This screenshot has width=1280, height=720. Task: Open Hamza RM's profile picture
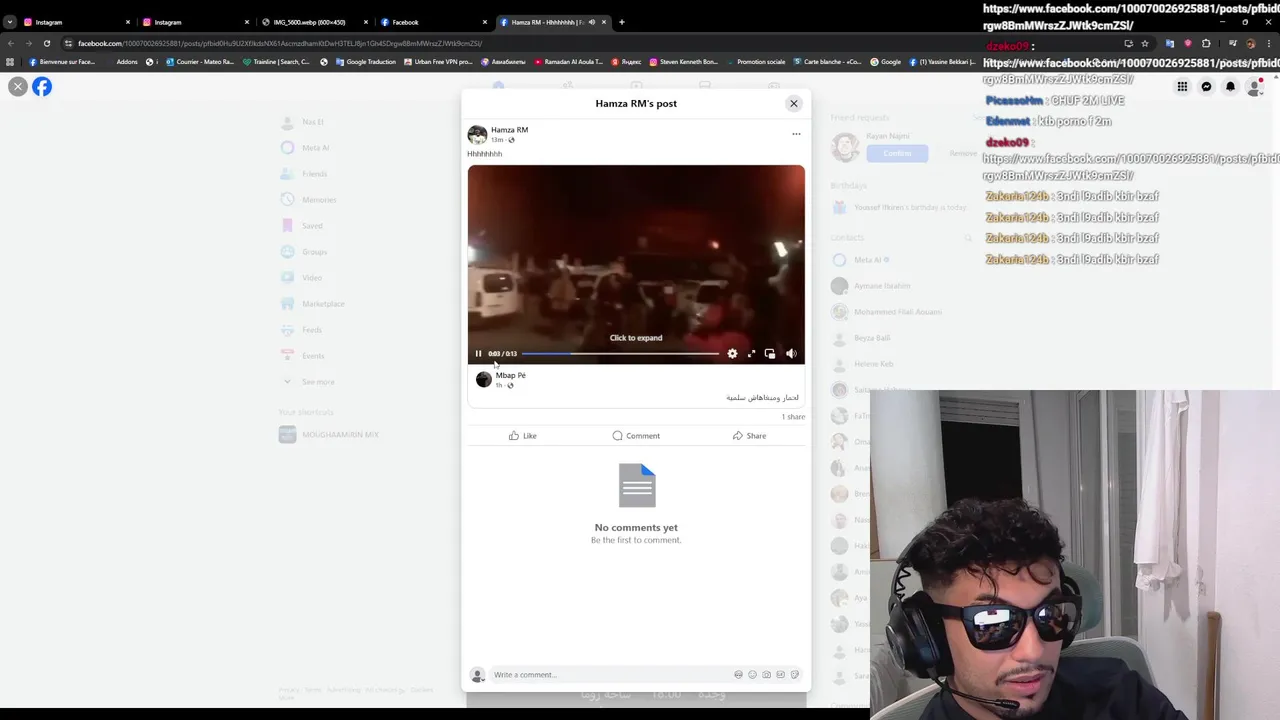click(477, 134)
